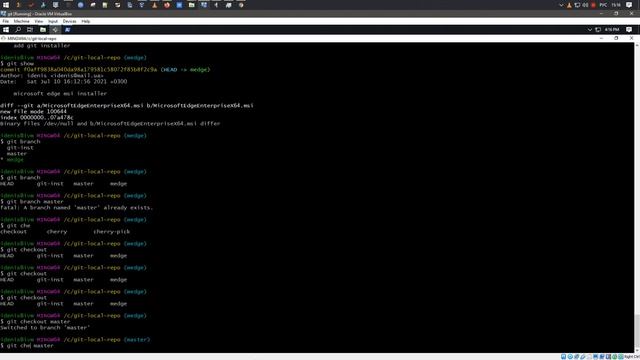Open the guest Action Center notifications
The image size is (640, 360).
[x=629, y=30]
